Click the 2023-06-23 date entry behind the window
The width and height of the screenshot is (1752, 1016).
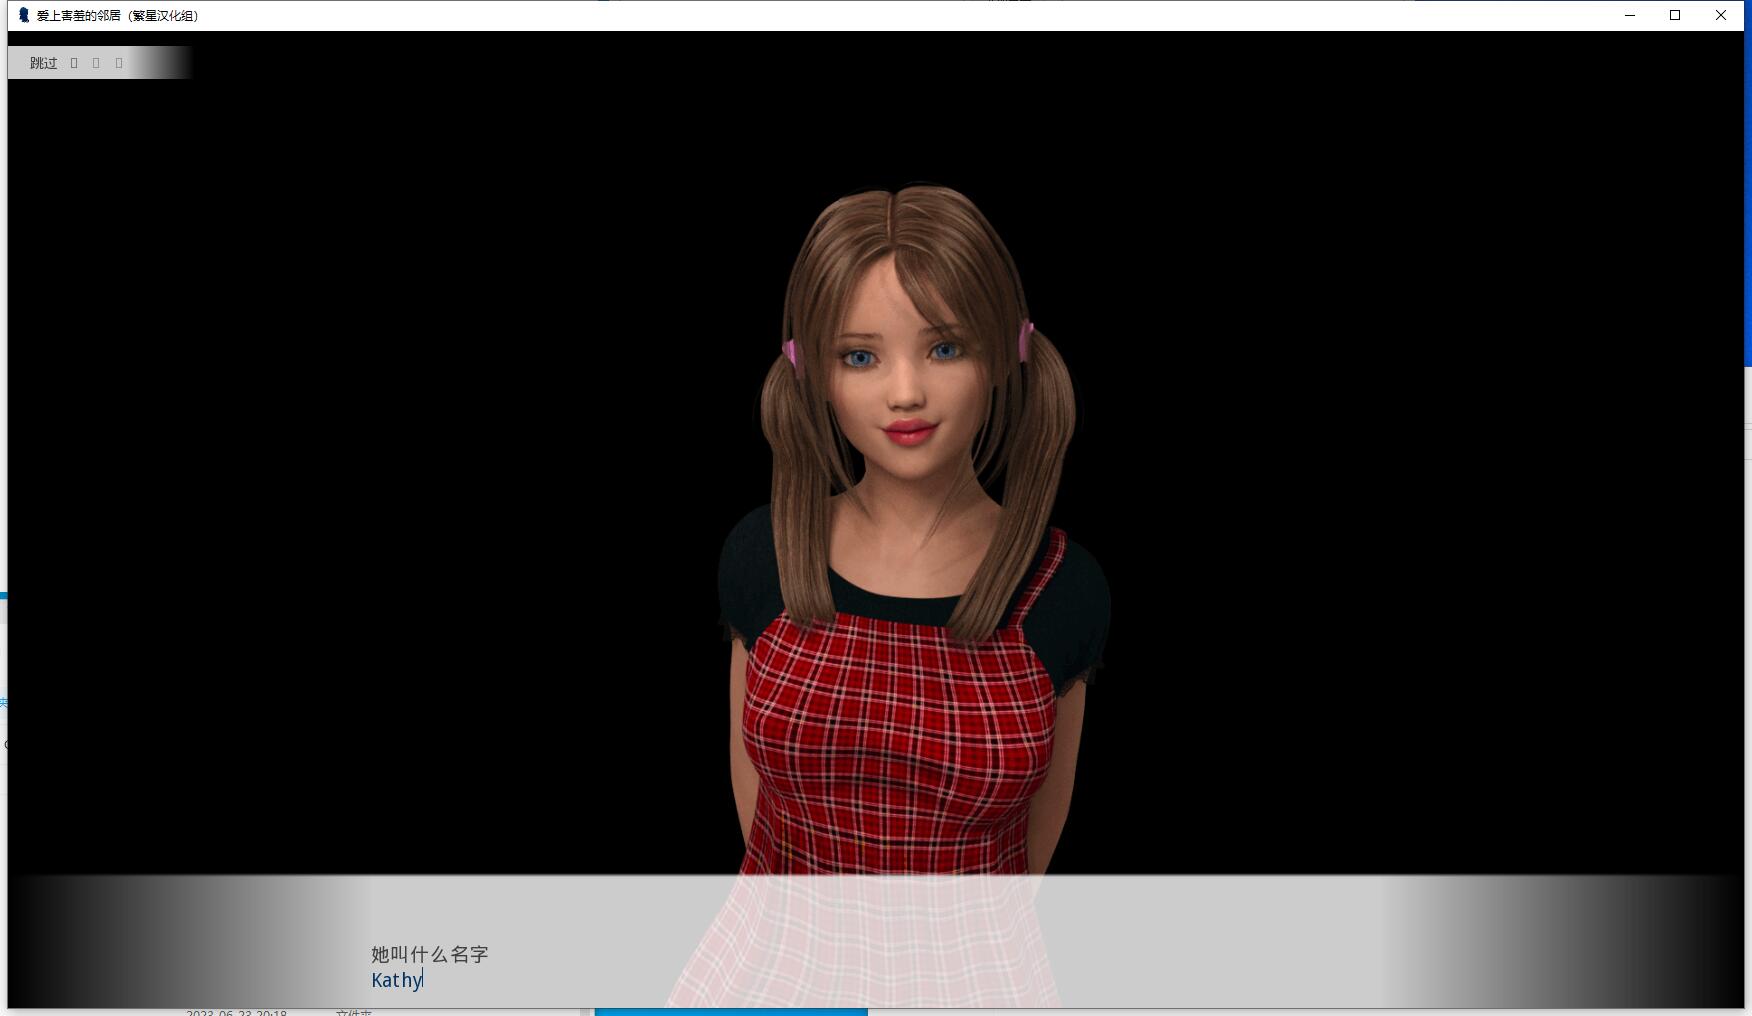(236, 1012)
